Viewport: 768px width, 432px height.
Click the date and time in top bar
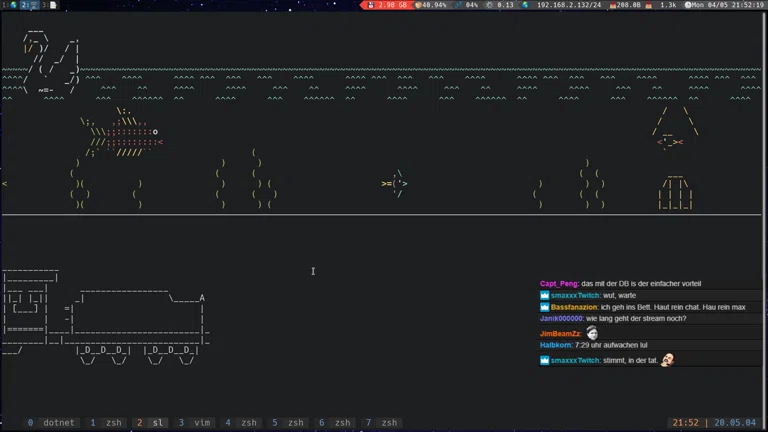[x=730, y=5]
